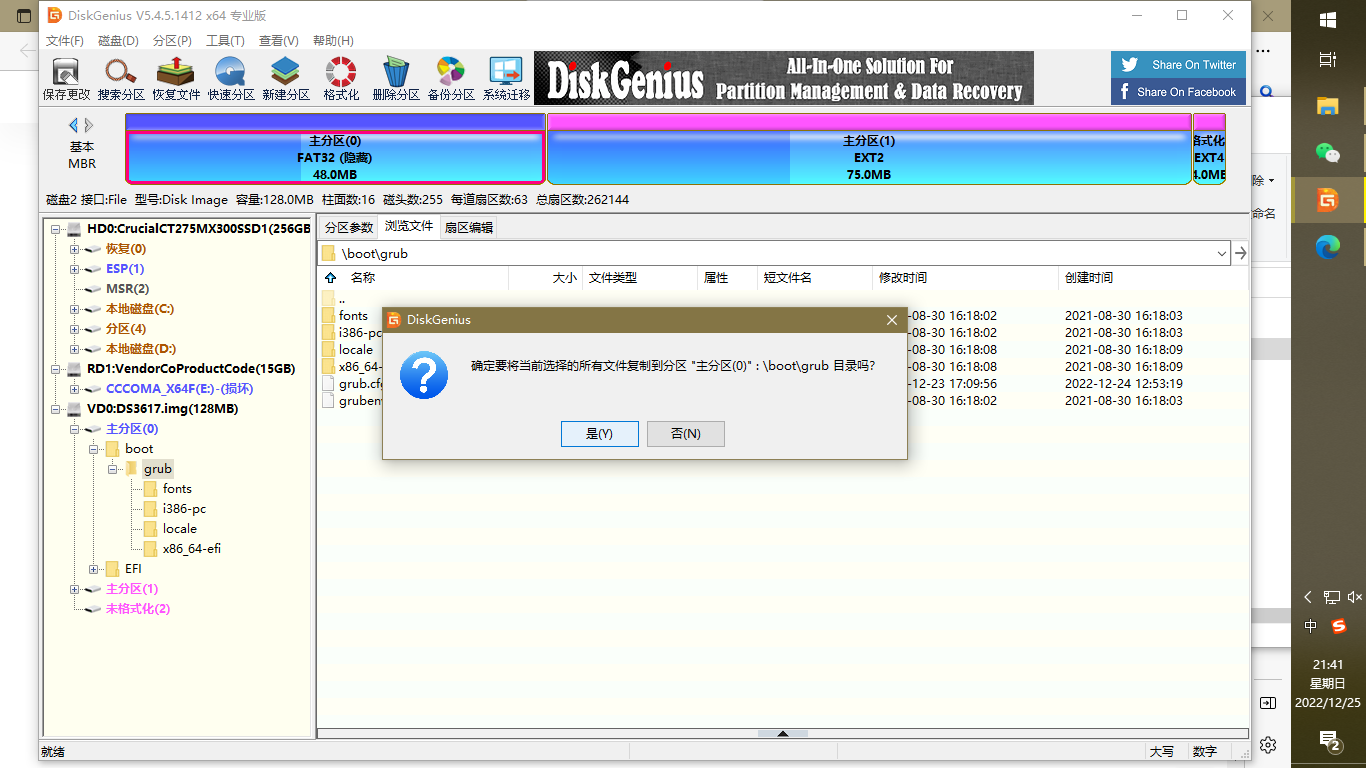The height and width of the screenshot is (768, 1366).
Task: Expand the EFI folder in the tree
Action: 95,568
